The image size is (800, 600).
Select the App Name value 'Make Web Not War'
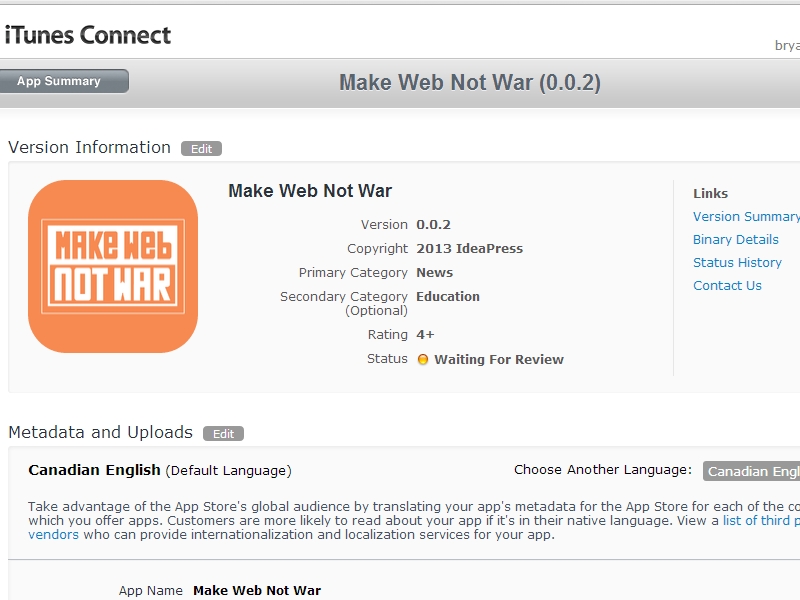point(257,590)
